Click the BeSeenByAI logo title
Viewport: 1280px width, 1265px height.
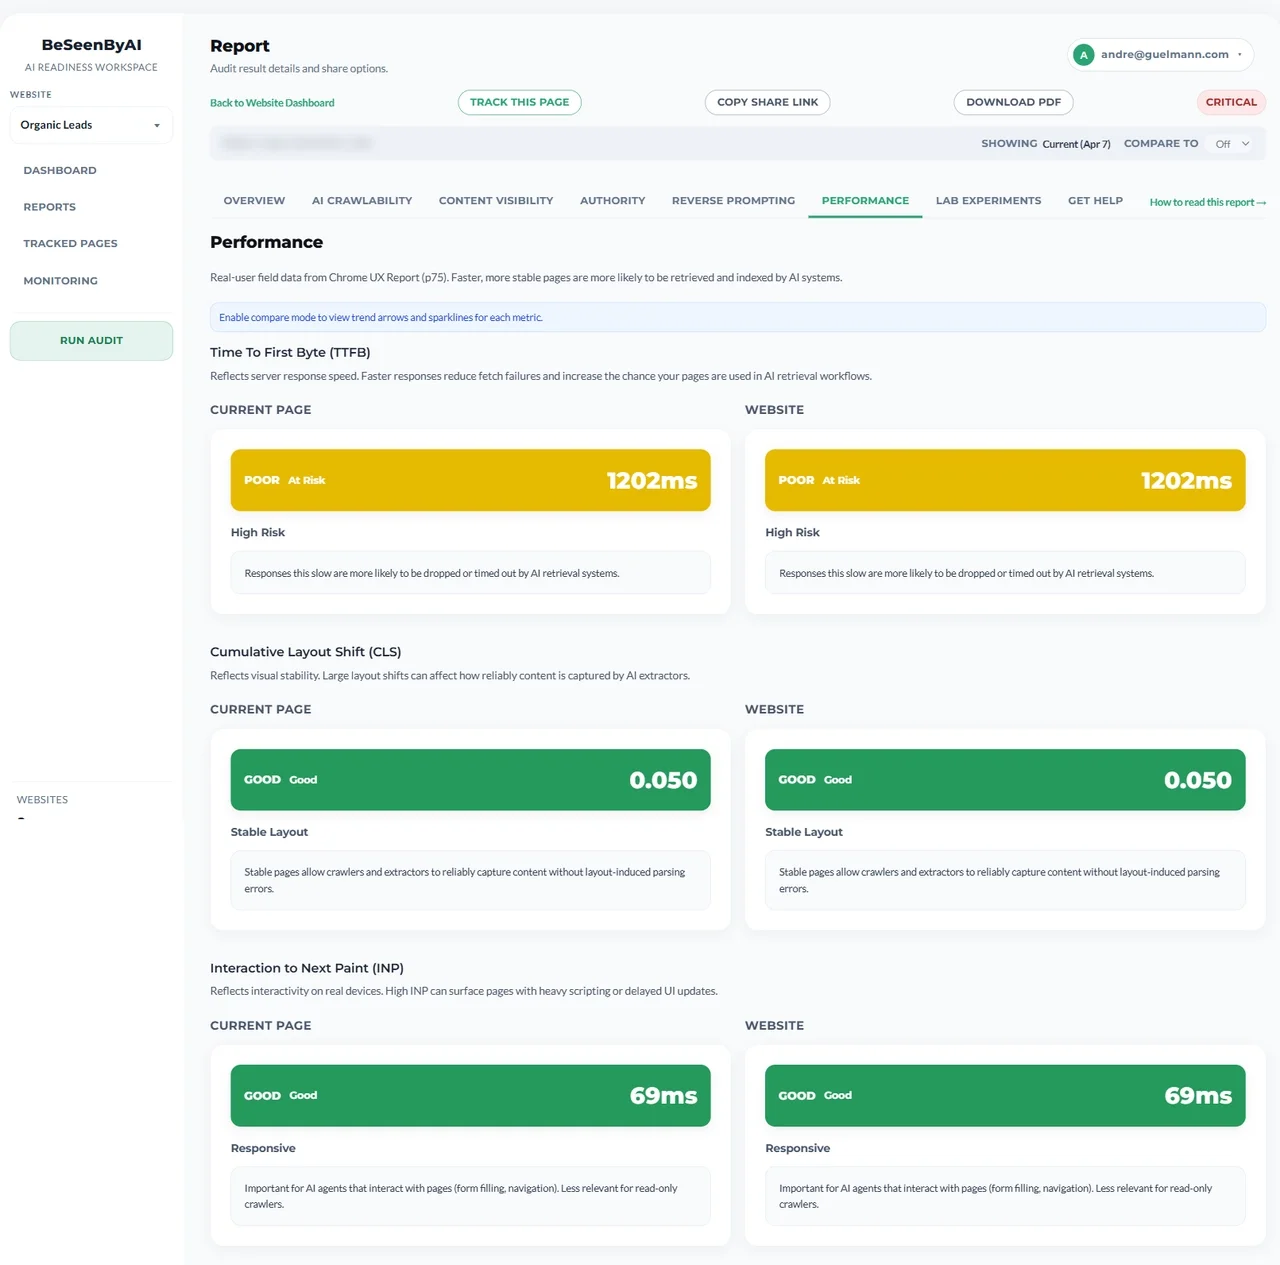pos(91,45)
